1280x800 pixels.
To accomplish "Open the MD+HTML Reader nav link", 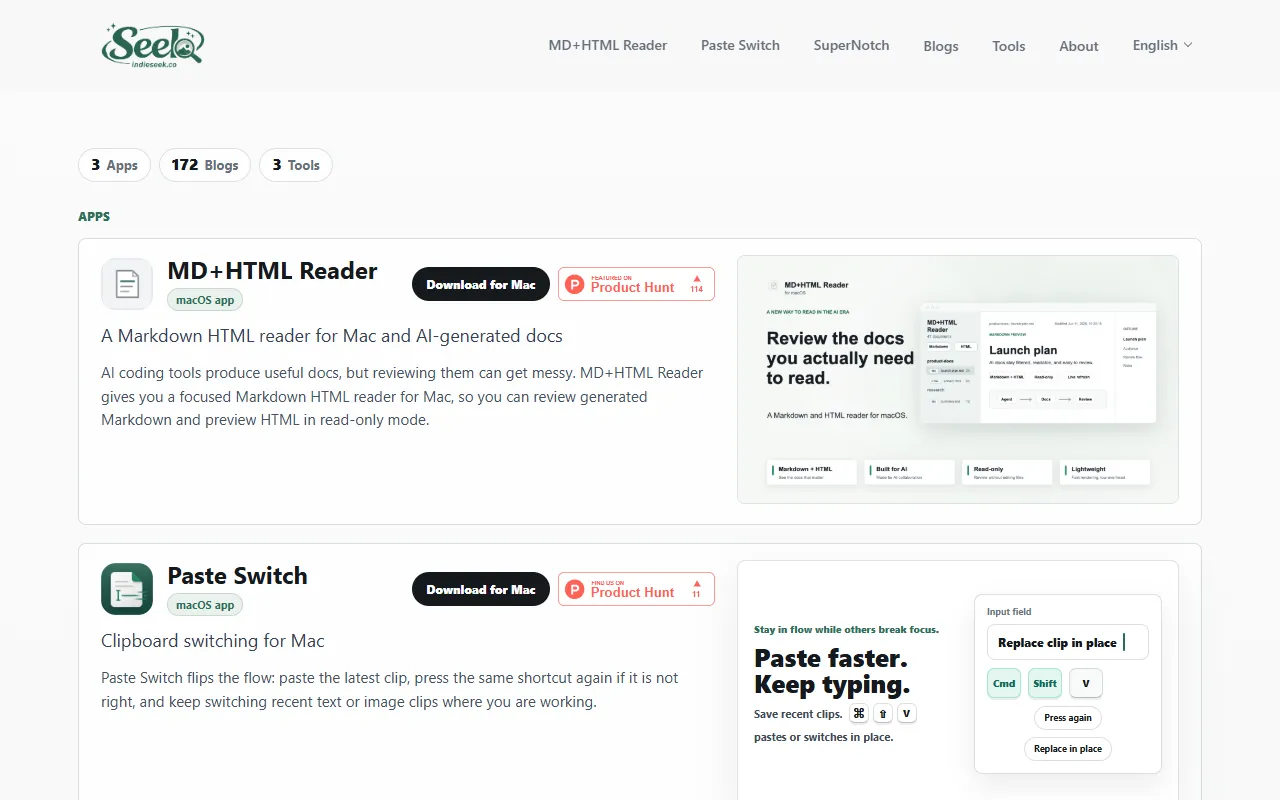I will coord(608,45).
